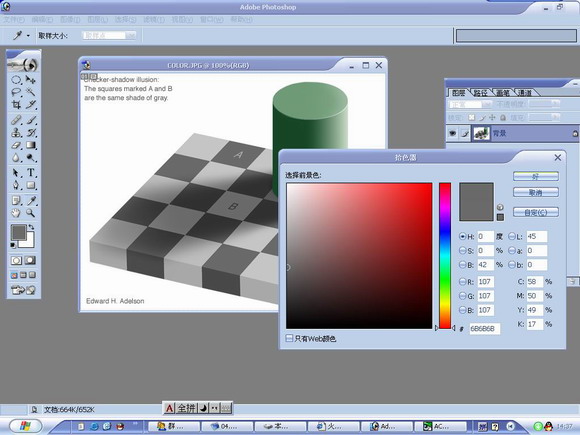Select the Path Selection arrow tool
Viewport: 580px width, 435px height.
(16, 173)
